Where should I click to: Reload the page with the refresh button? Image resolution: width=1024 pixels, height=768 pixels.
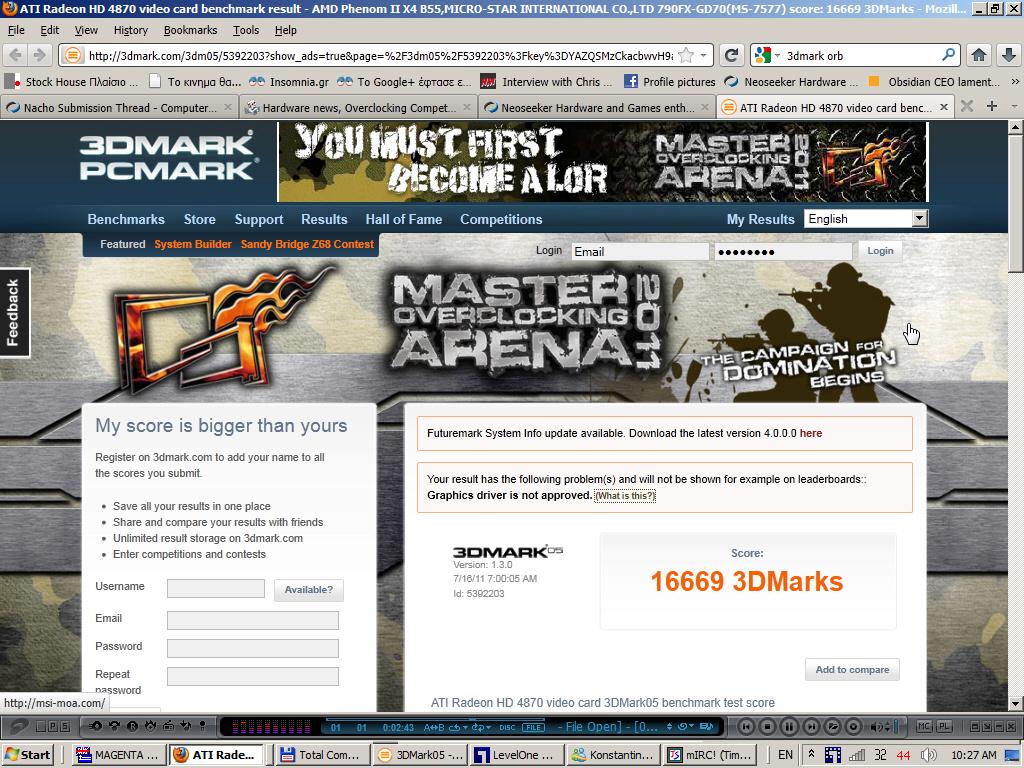731,56
